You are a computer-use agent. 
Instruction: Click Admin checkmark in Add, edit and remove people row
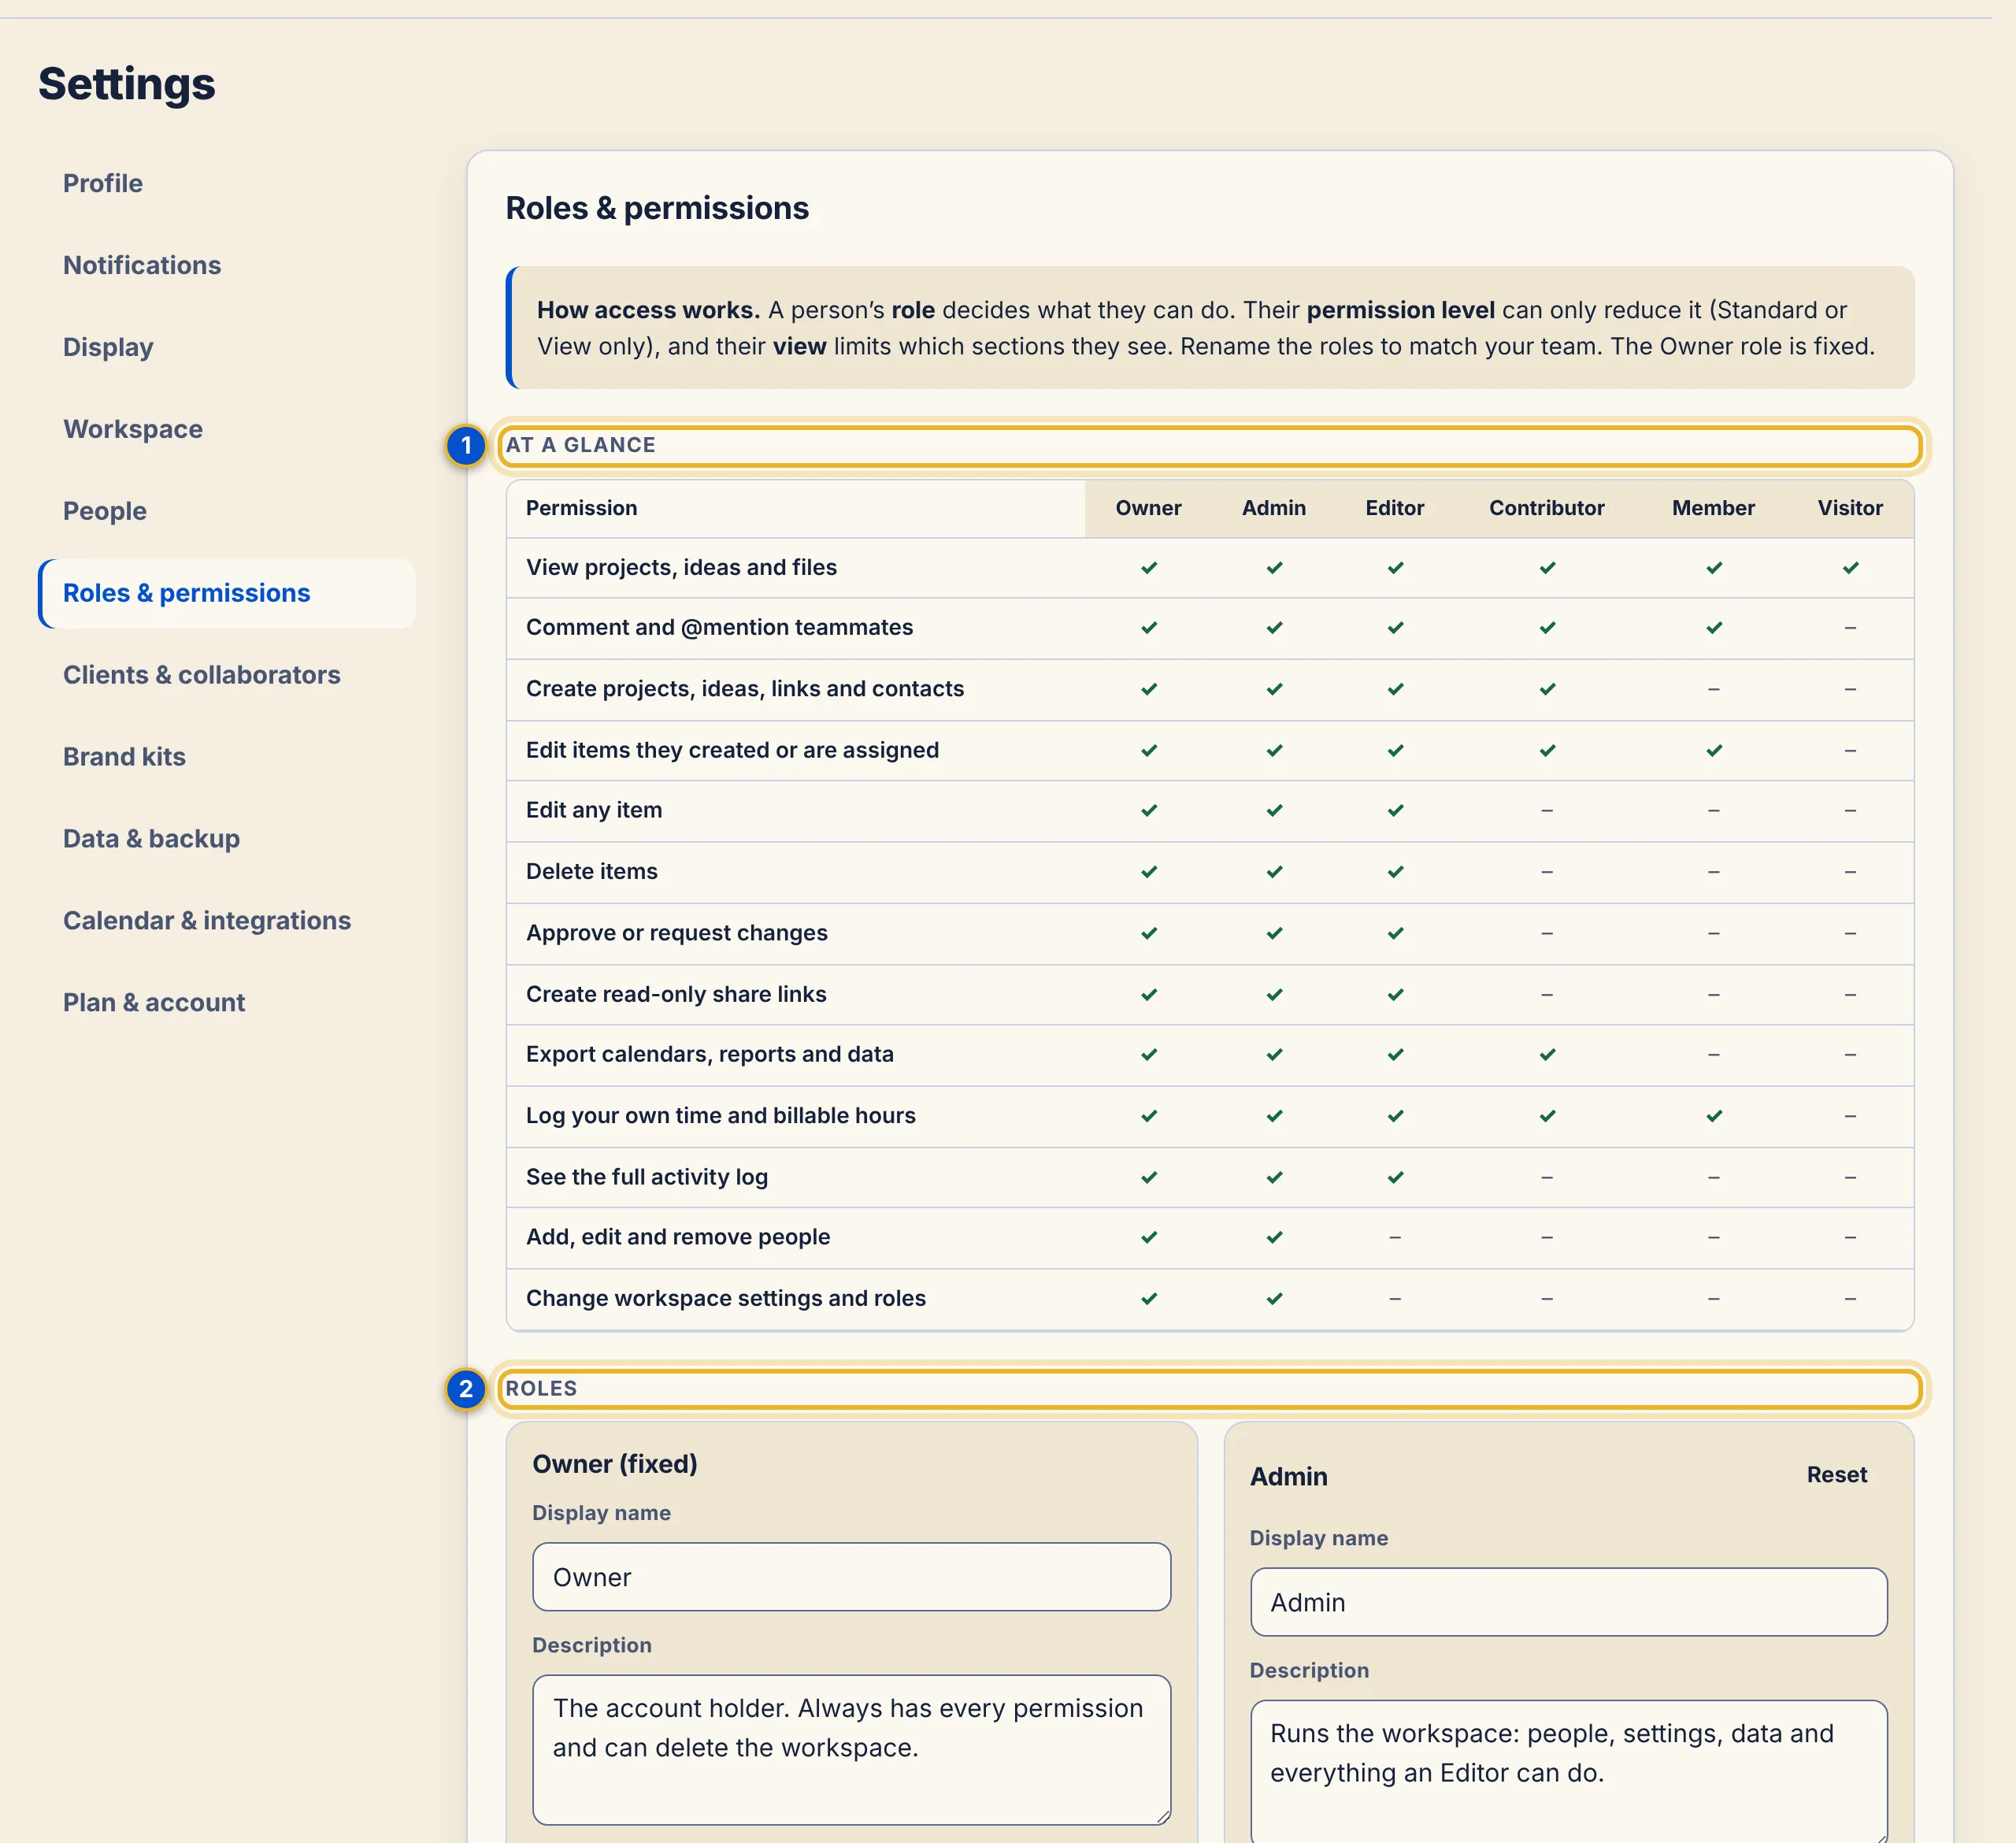coord(1274,1238)
